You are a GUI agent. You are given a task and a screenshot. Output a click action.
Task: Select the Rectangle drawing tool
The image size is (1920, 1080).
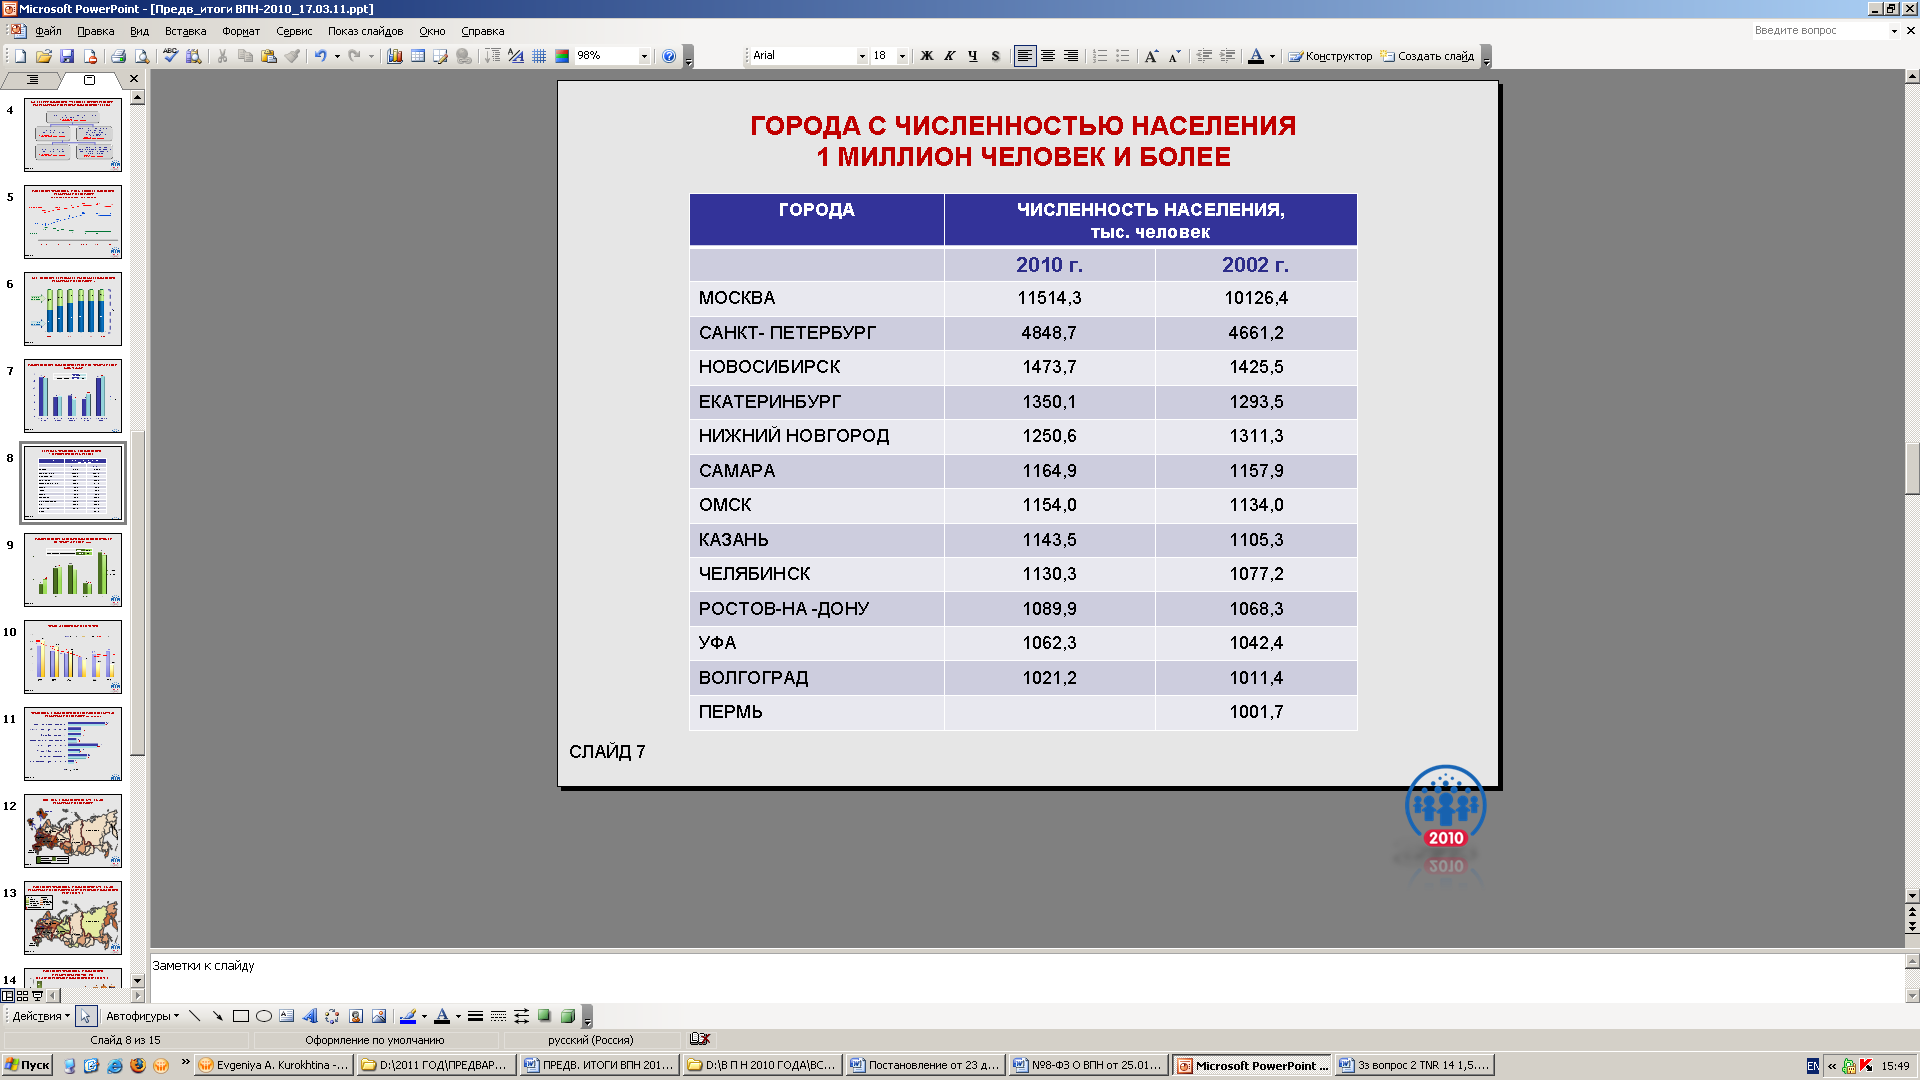click(240, 1016)
